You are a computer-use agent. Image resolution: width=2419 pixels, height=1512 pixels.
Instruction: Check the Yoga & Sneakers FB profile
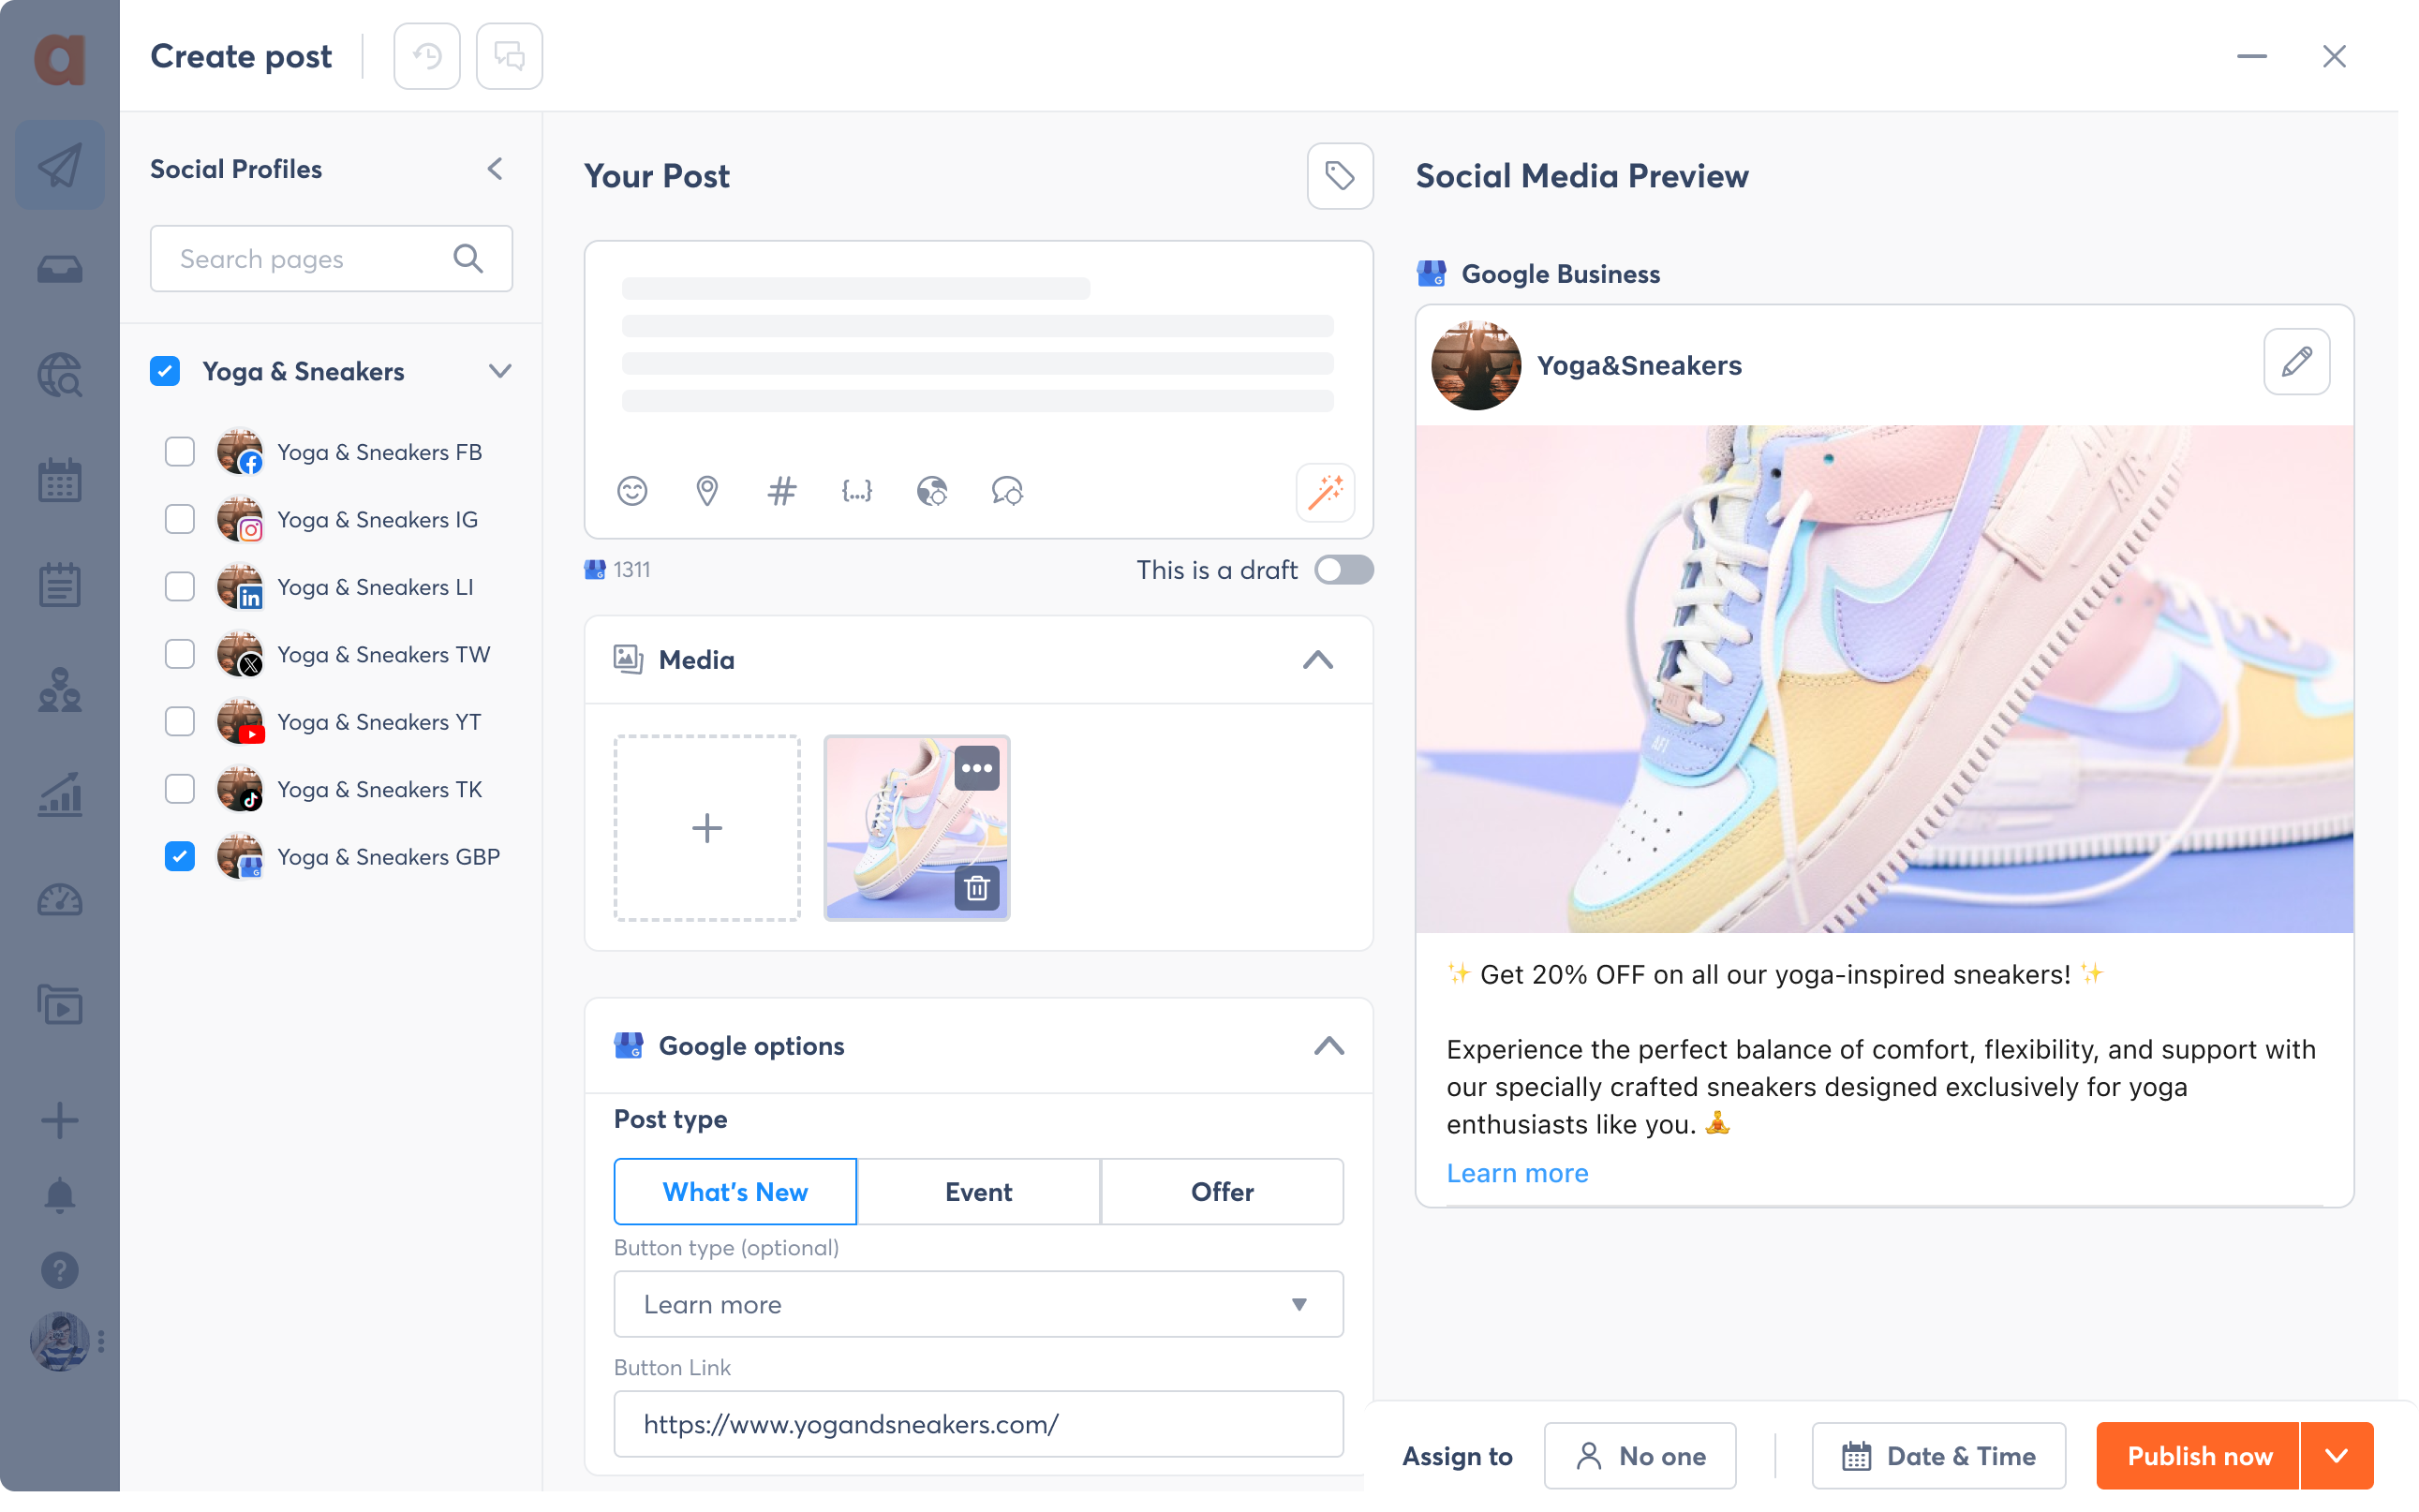[180, 452]
